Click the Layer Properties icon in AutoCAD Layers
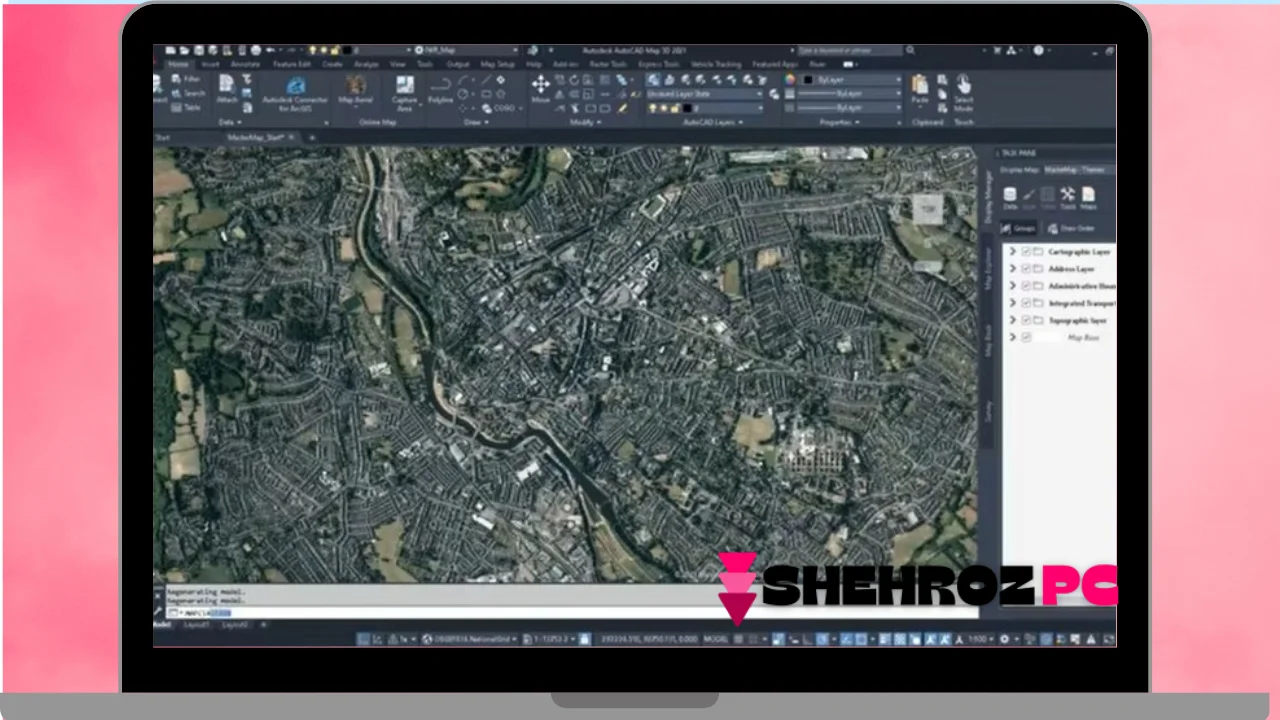Screen dimensions: 1280x720 click(x=653, y=79)
